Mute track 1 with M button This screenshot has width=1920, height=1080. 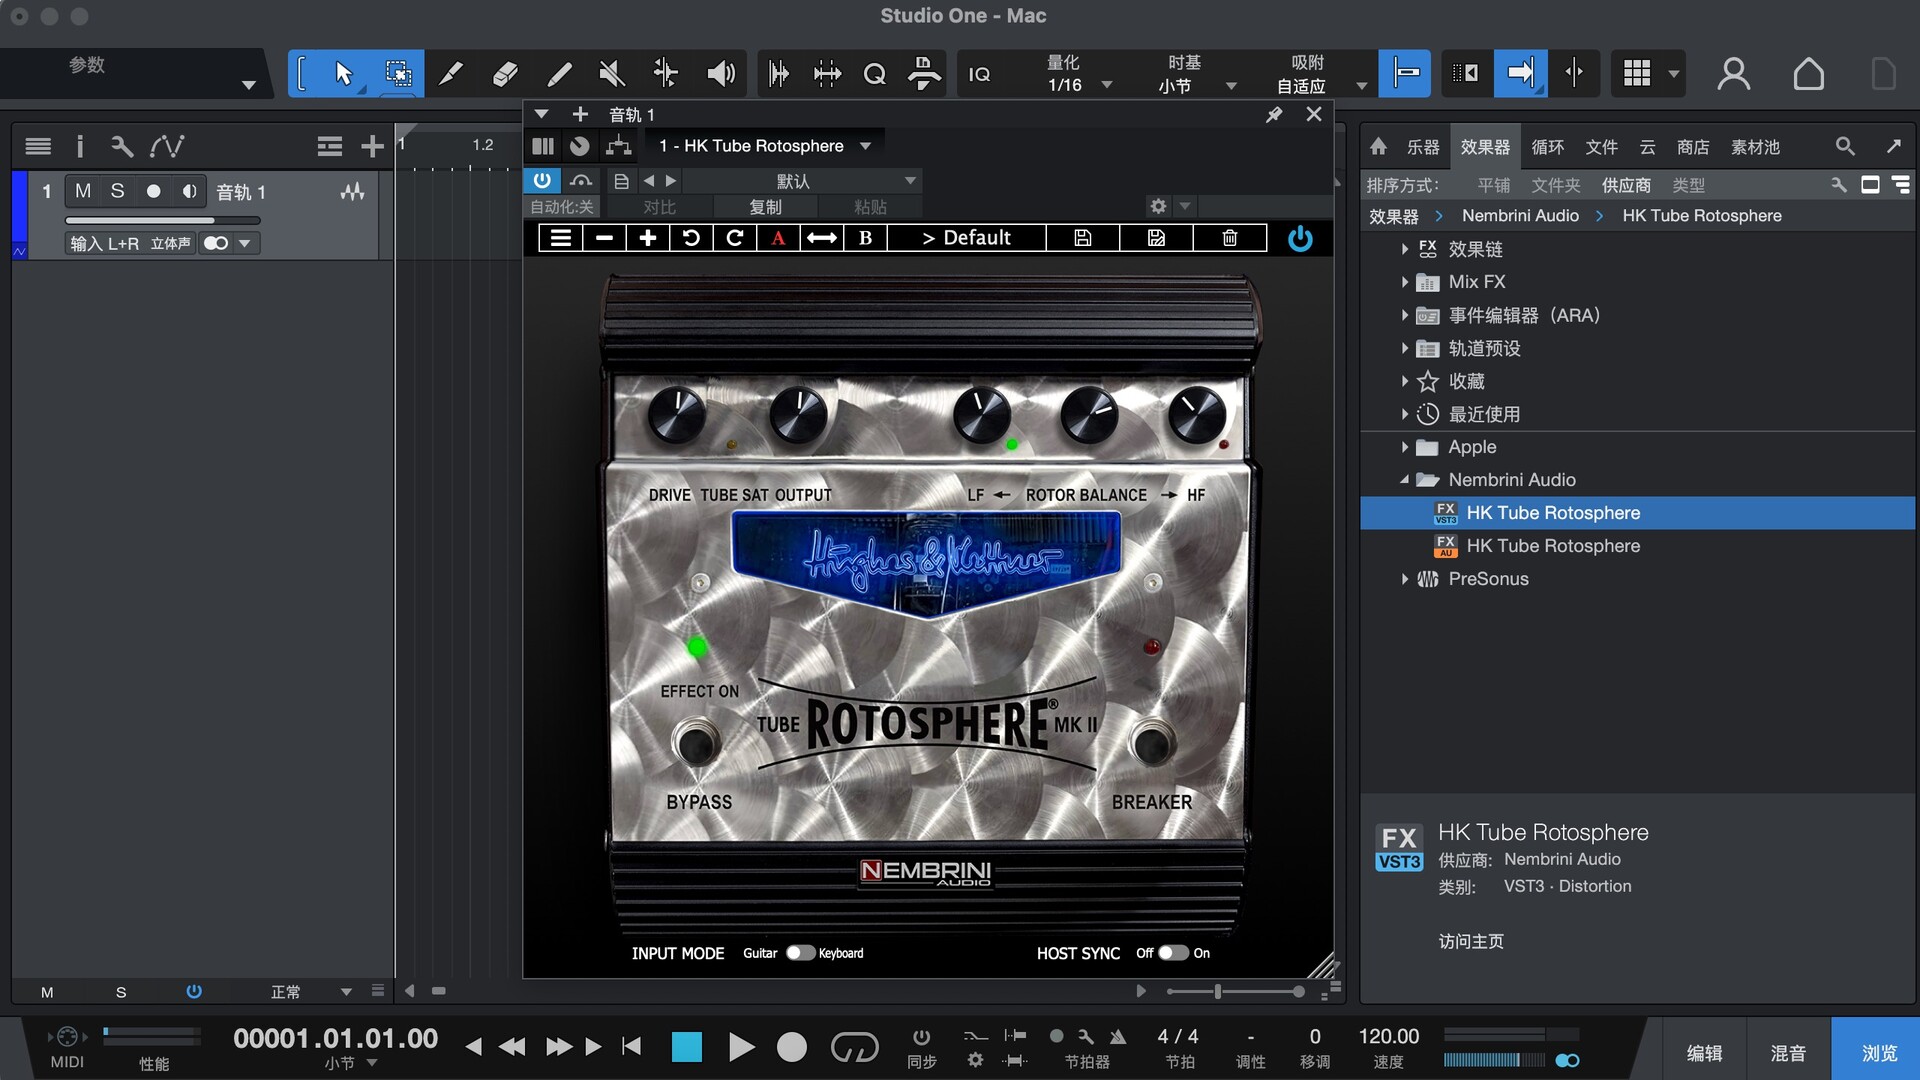(83, 191)
